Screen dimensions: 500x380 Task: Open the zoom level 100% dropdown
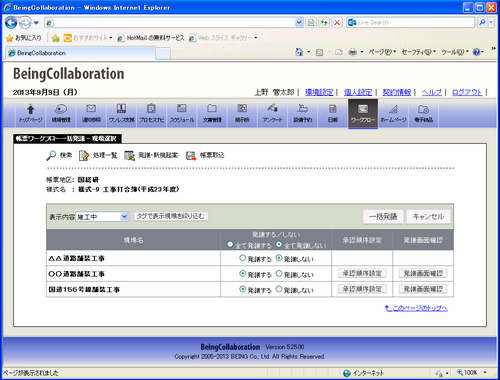485,373
